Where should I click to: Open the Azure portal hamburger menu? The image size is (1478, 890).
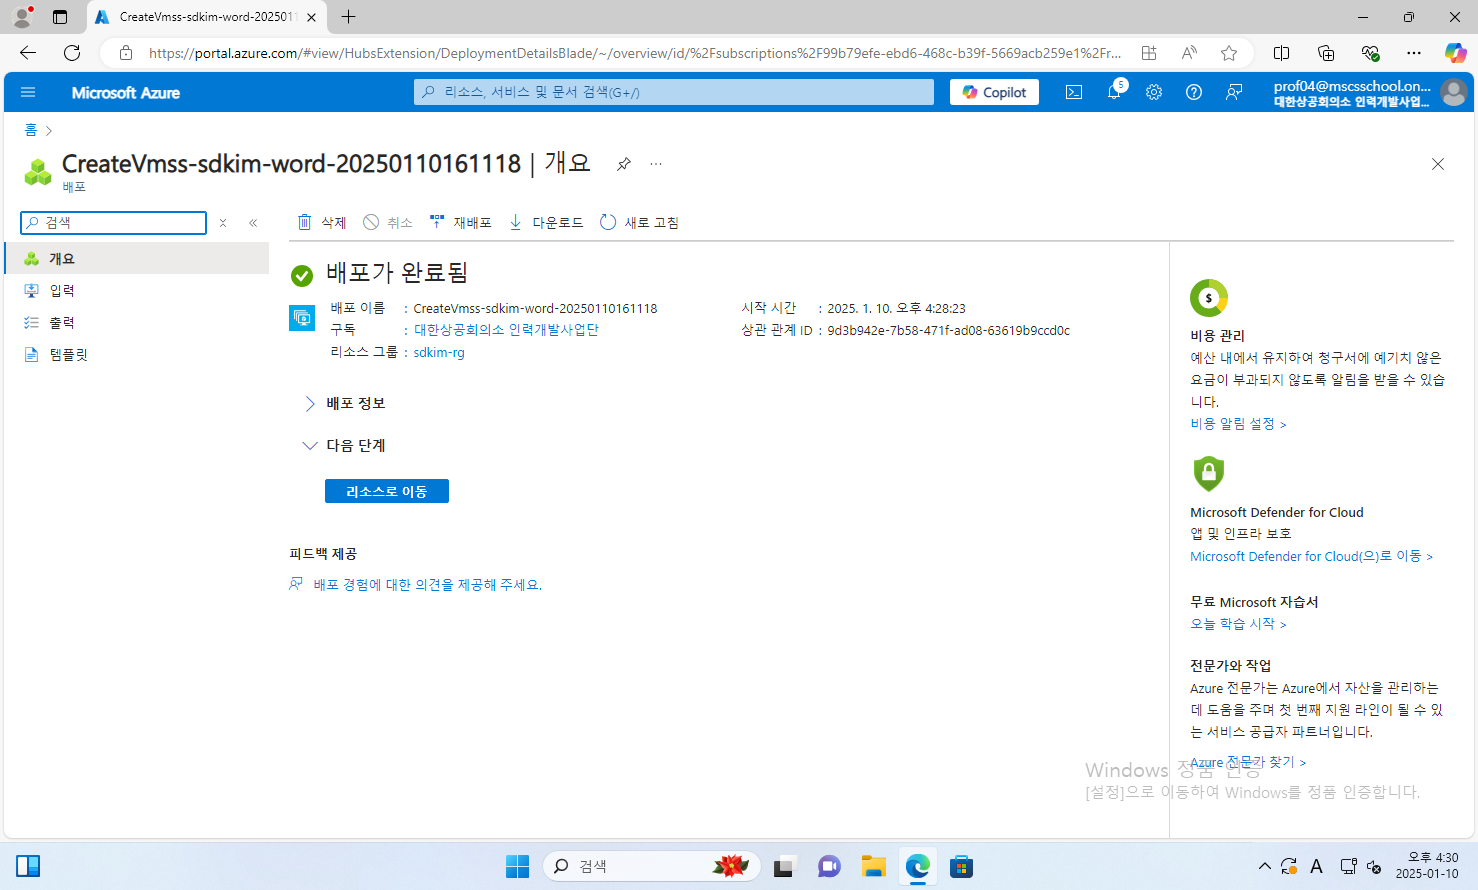(x=28, y=92)
